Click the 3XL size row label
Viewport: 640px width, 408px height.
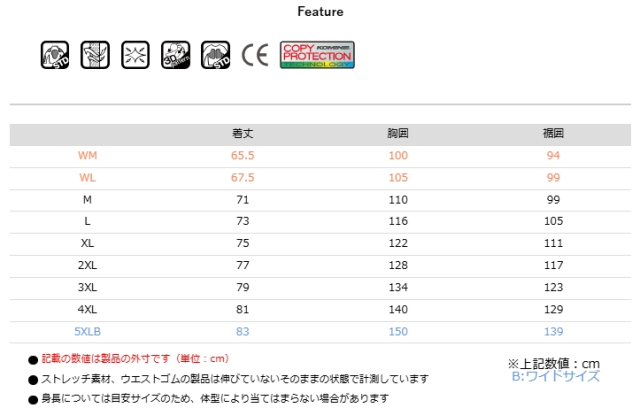pos(87,287)
